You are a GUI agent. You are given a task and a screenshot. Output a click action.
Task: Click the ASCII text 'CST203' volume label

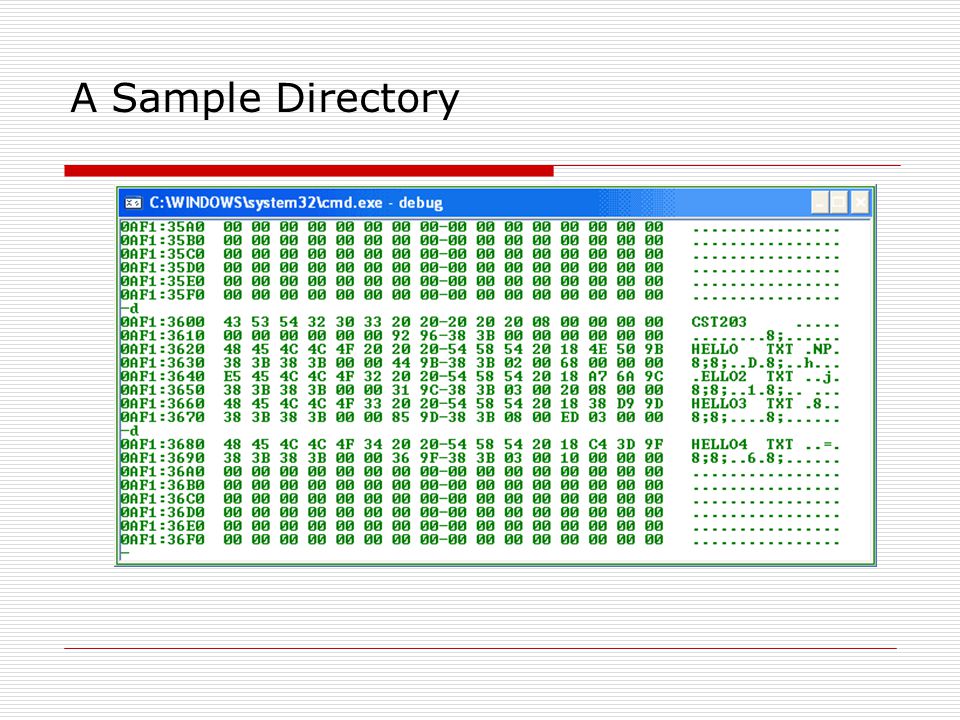tap(719, 322)
